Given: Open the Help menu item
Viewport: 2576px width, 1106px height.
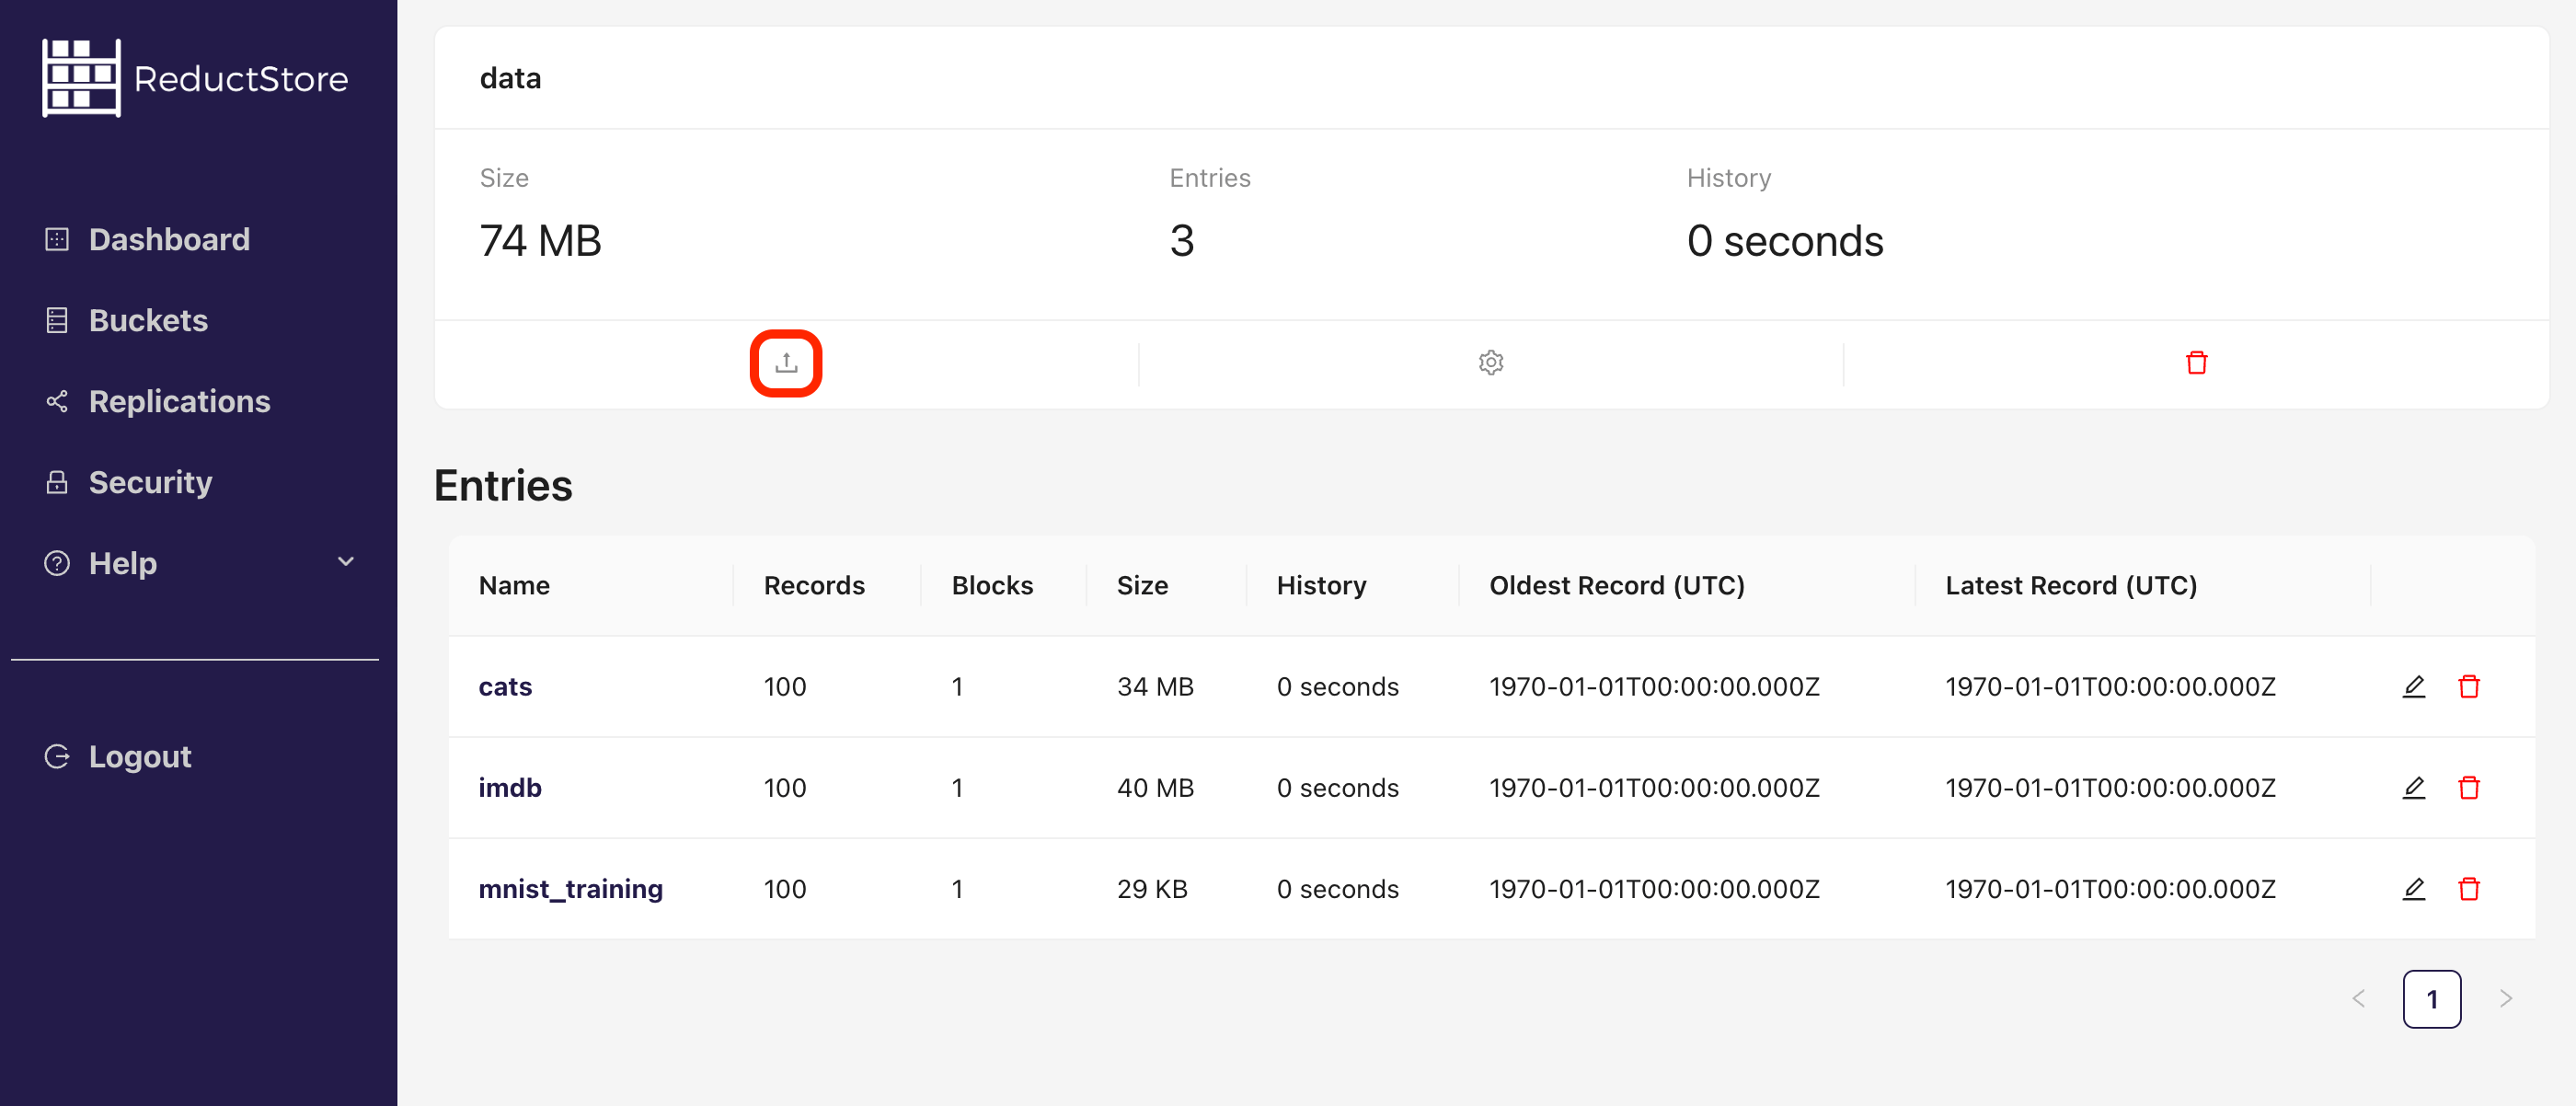Looking at the screenshot, I should point(121,562).
